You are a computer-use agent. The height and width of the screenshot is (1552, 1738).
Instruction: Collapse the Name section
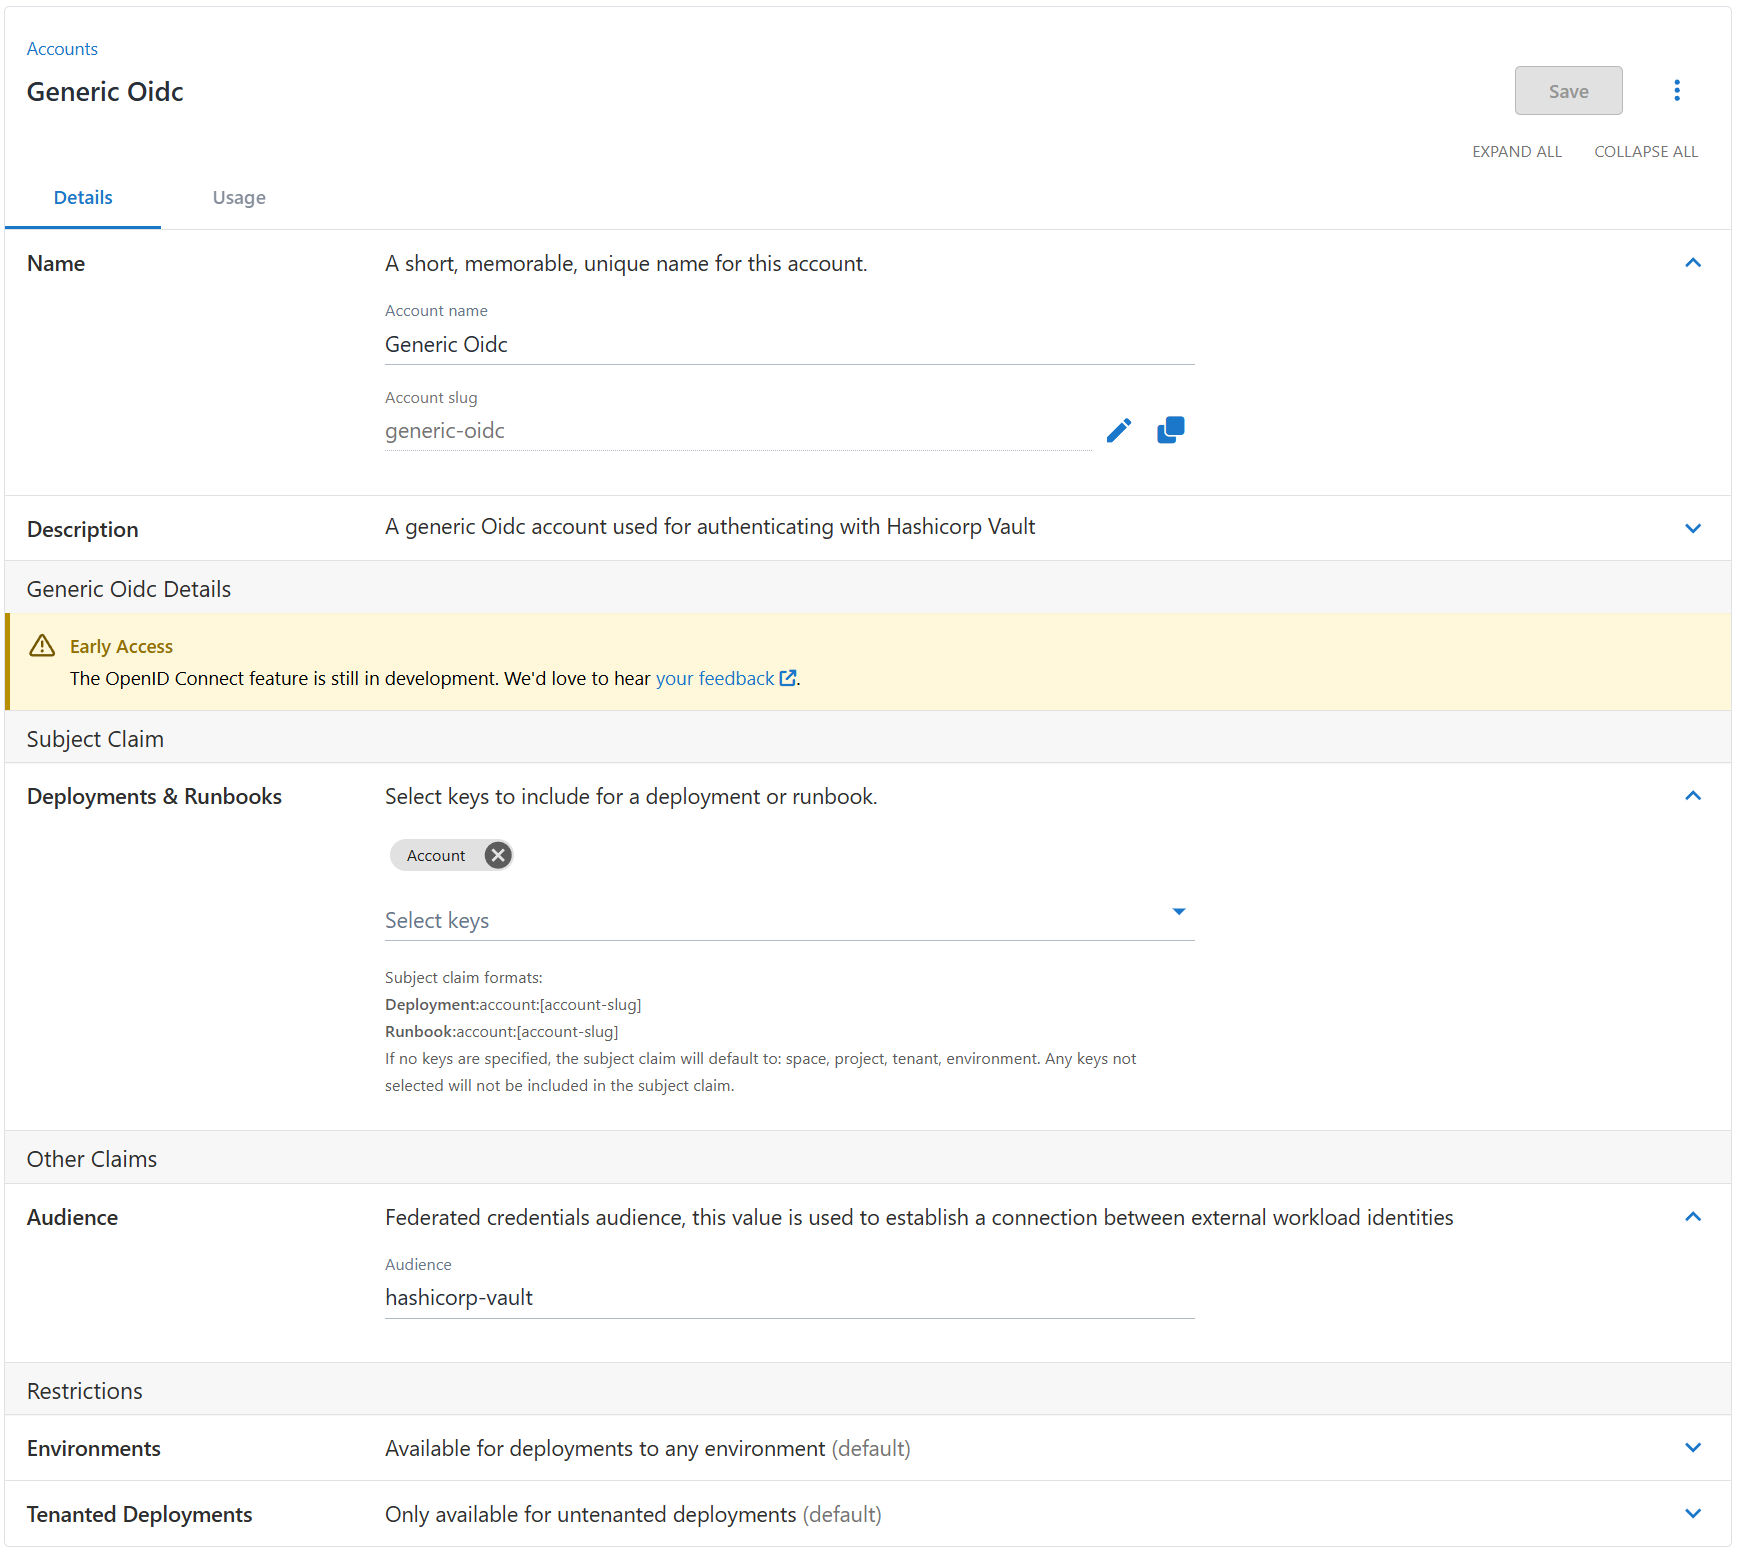[1693, 263]
